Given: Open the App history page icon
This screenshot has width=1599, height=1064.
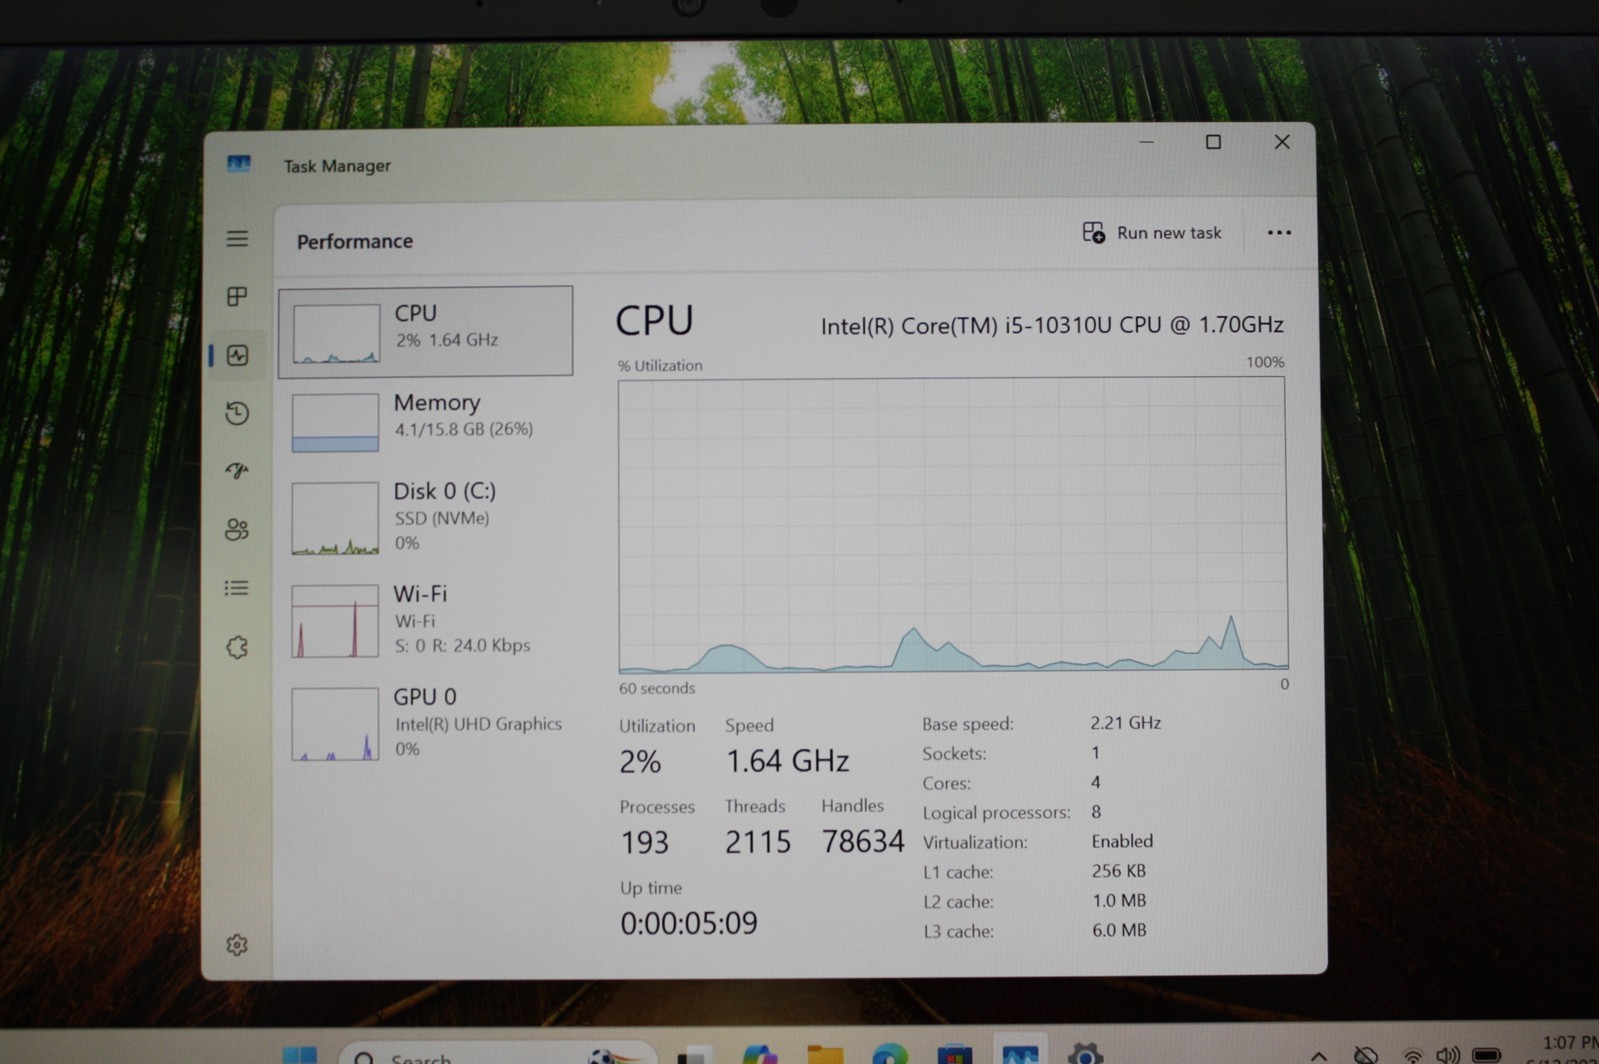Looking at the screenshot, I should coord(237,413).
